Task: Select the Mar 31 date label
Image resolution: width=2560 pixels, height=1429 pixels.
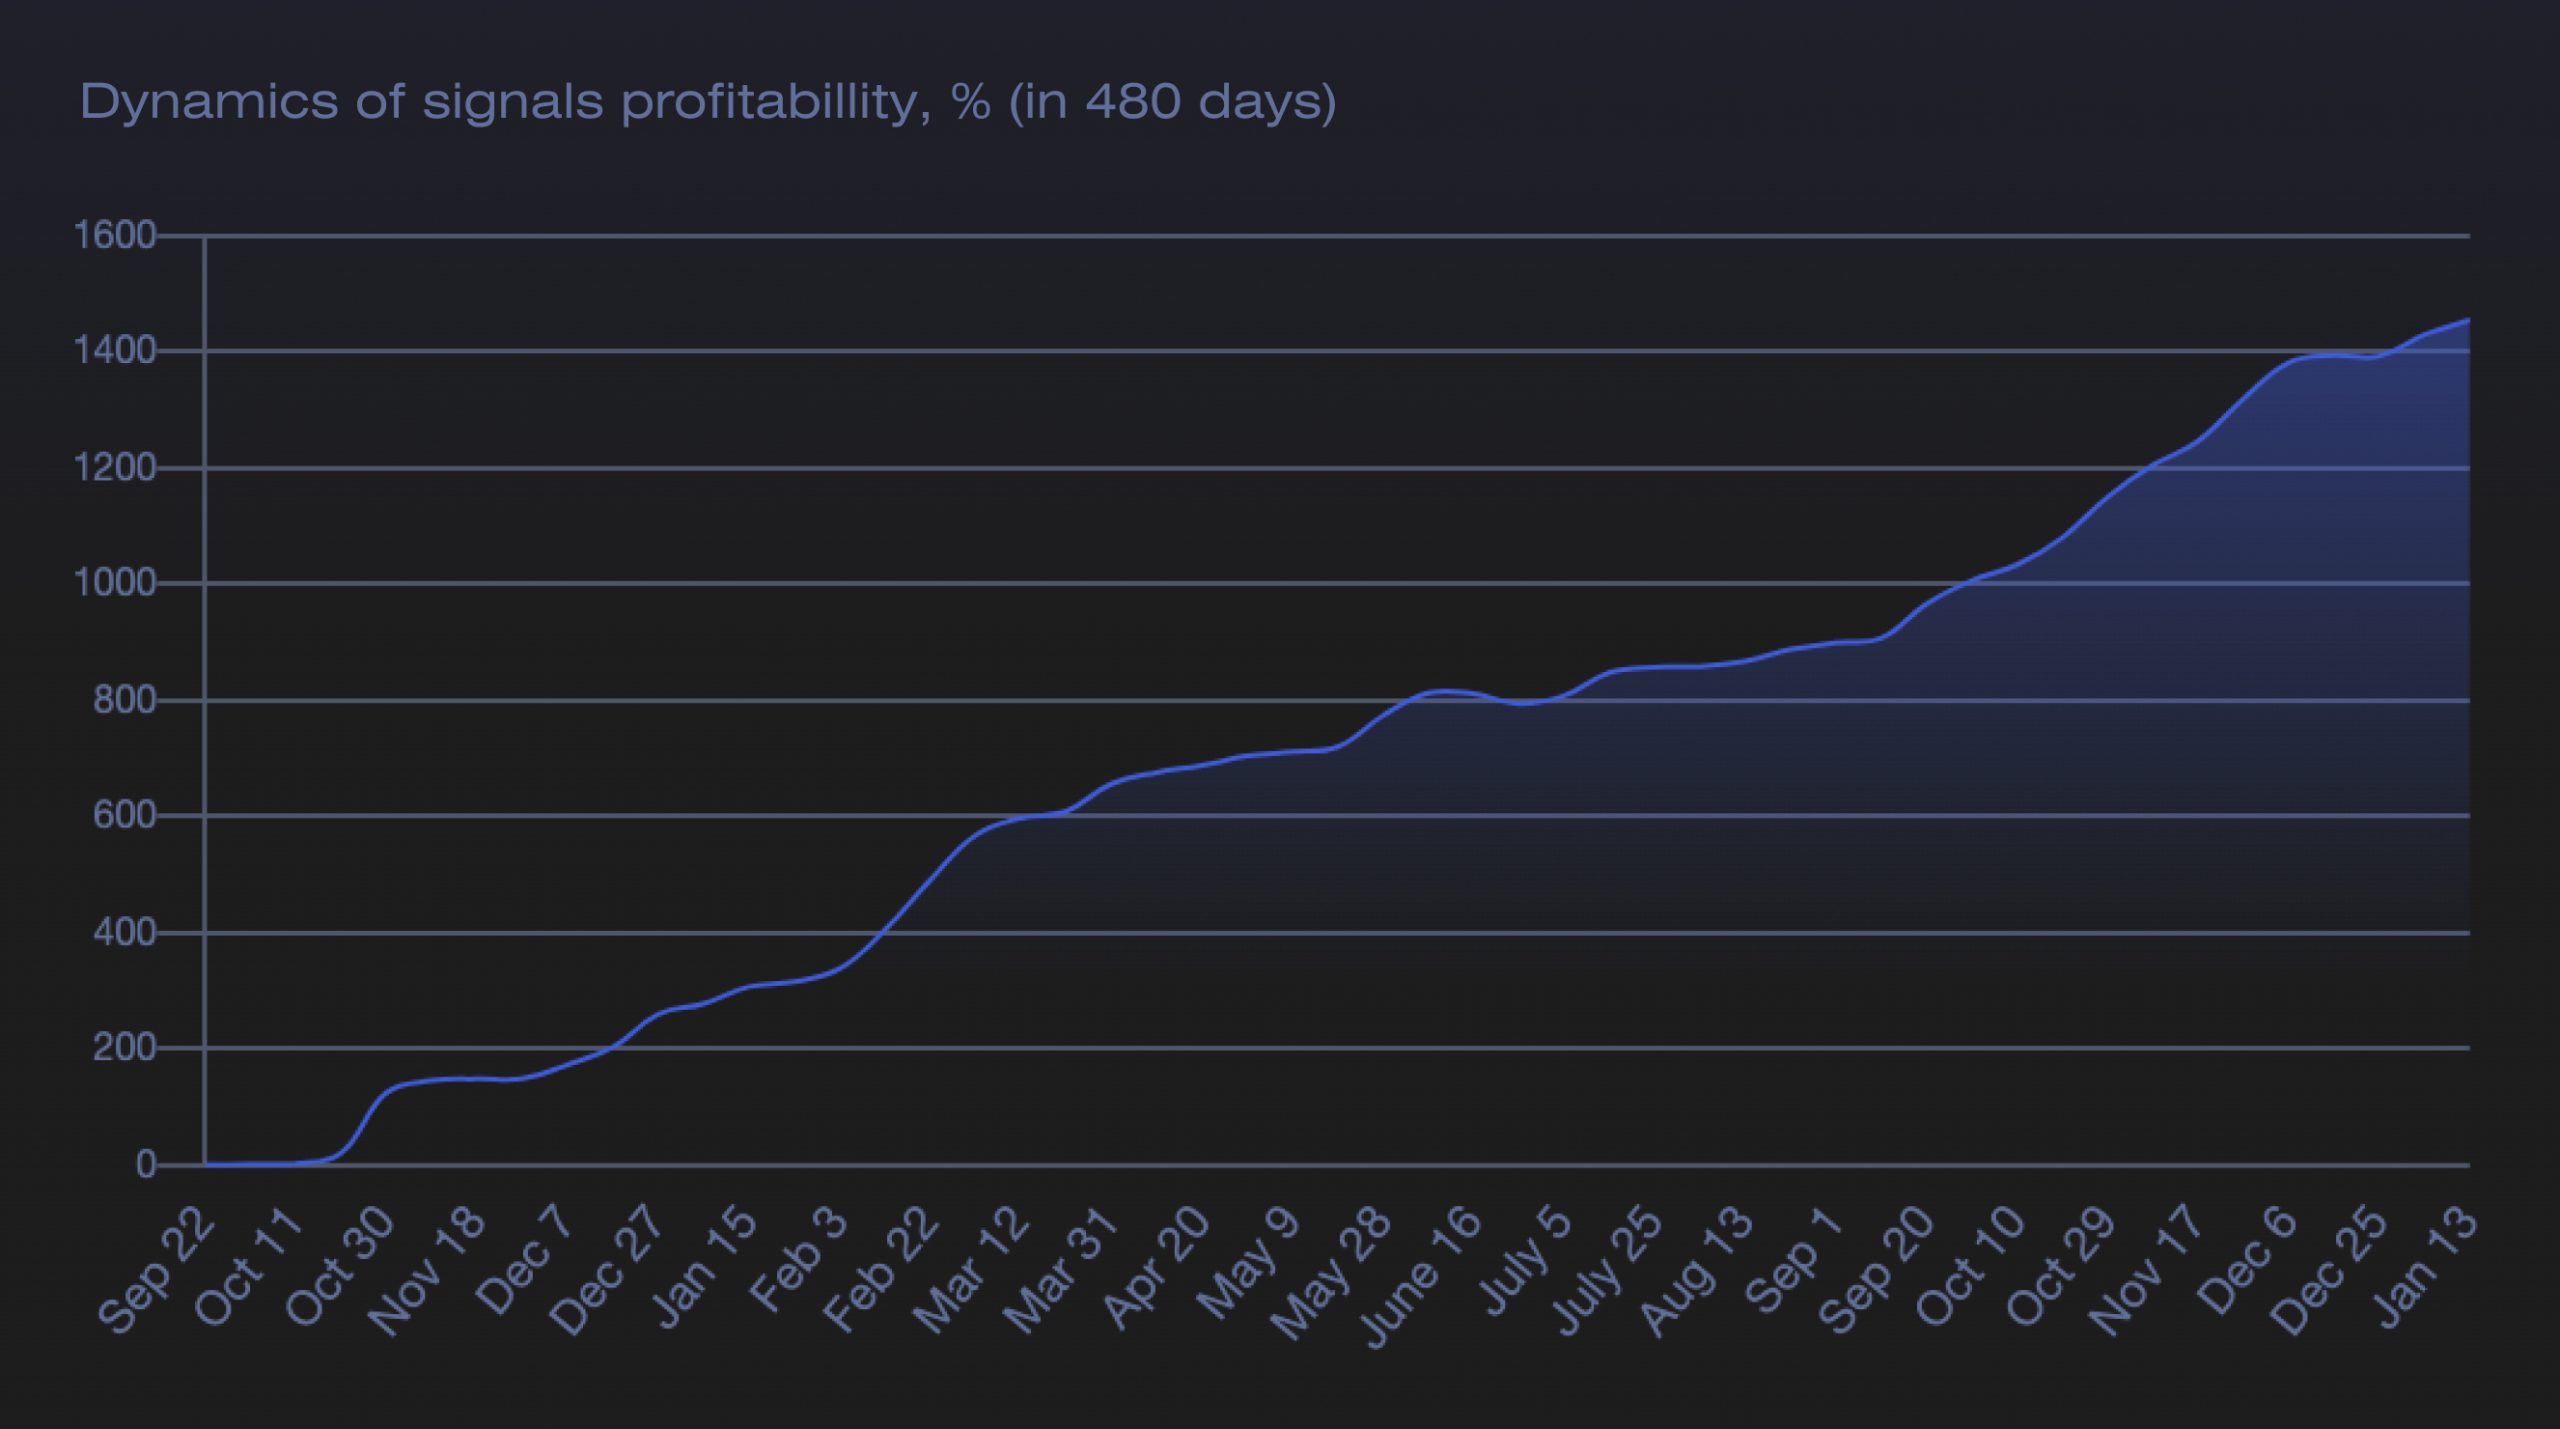Action: (x=1060, y=1271)
